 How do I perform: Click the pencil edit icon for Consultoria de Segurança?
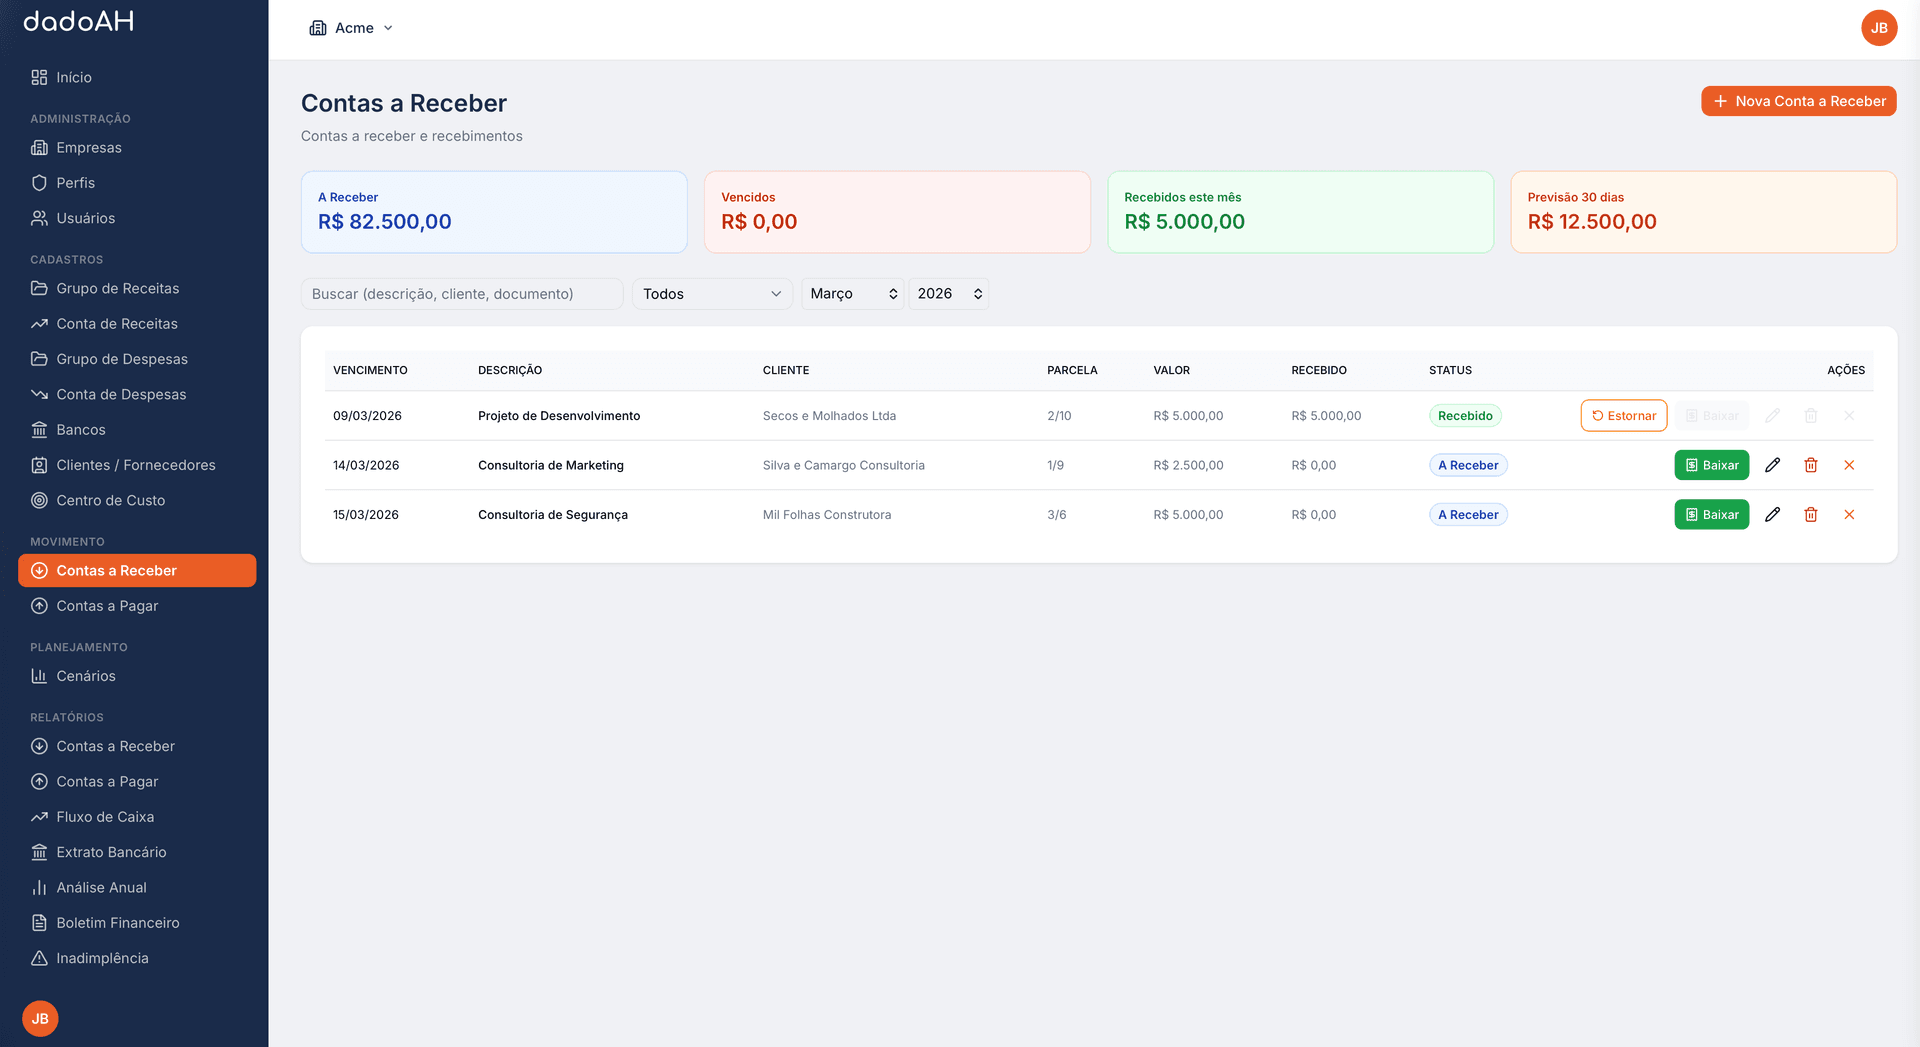point(1772,515)
